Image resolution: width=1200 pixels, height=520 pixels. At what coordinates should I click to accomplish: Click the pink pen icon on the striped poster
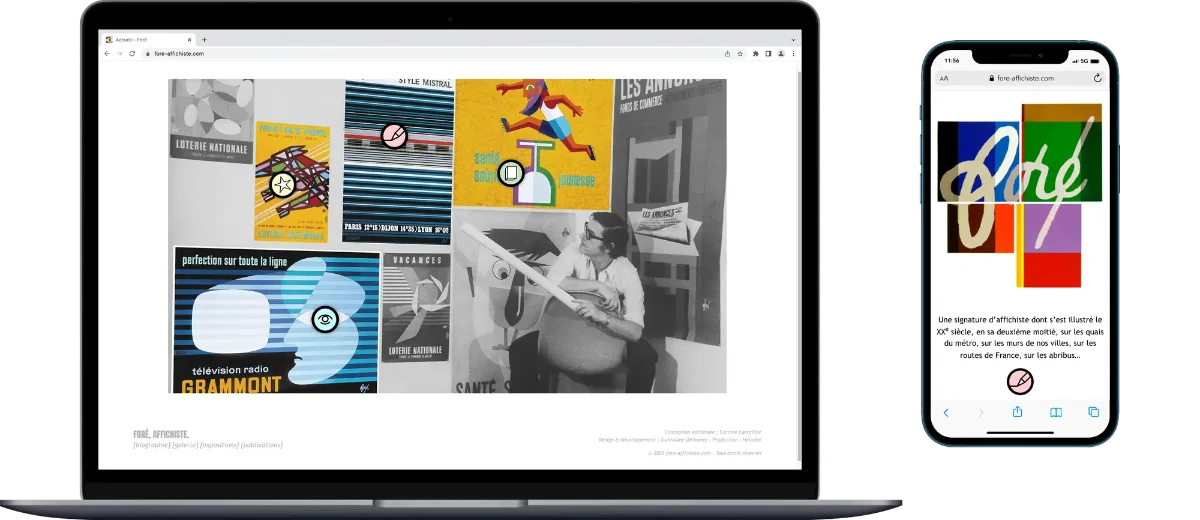pos(394,135)
